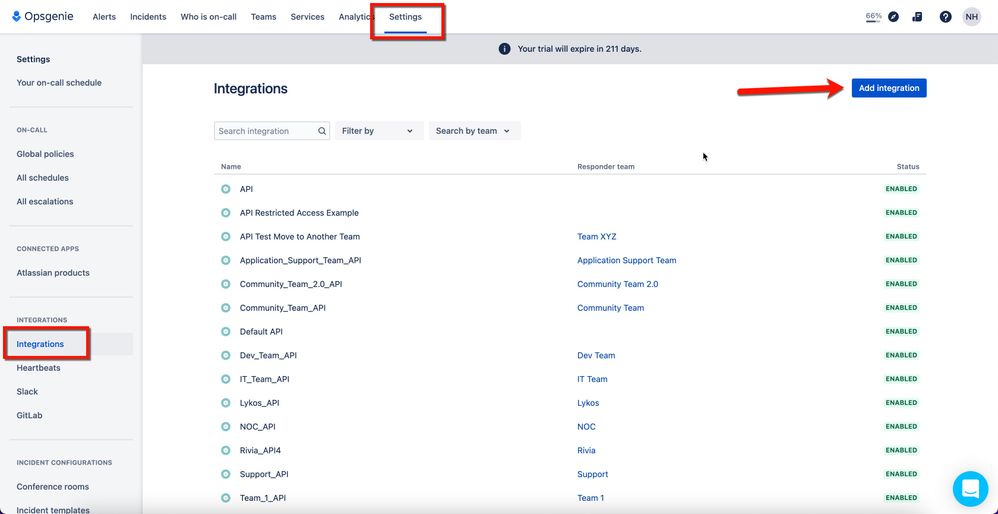This screenshot has height=514, width=998.
Task: Select the Settings tab
Action: (405, 17)
